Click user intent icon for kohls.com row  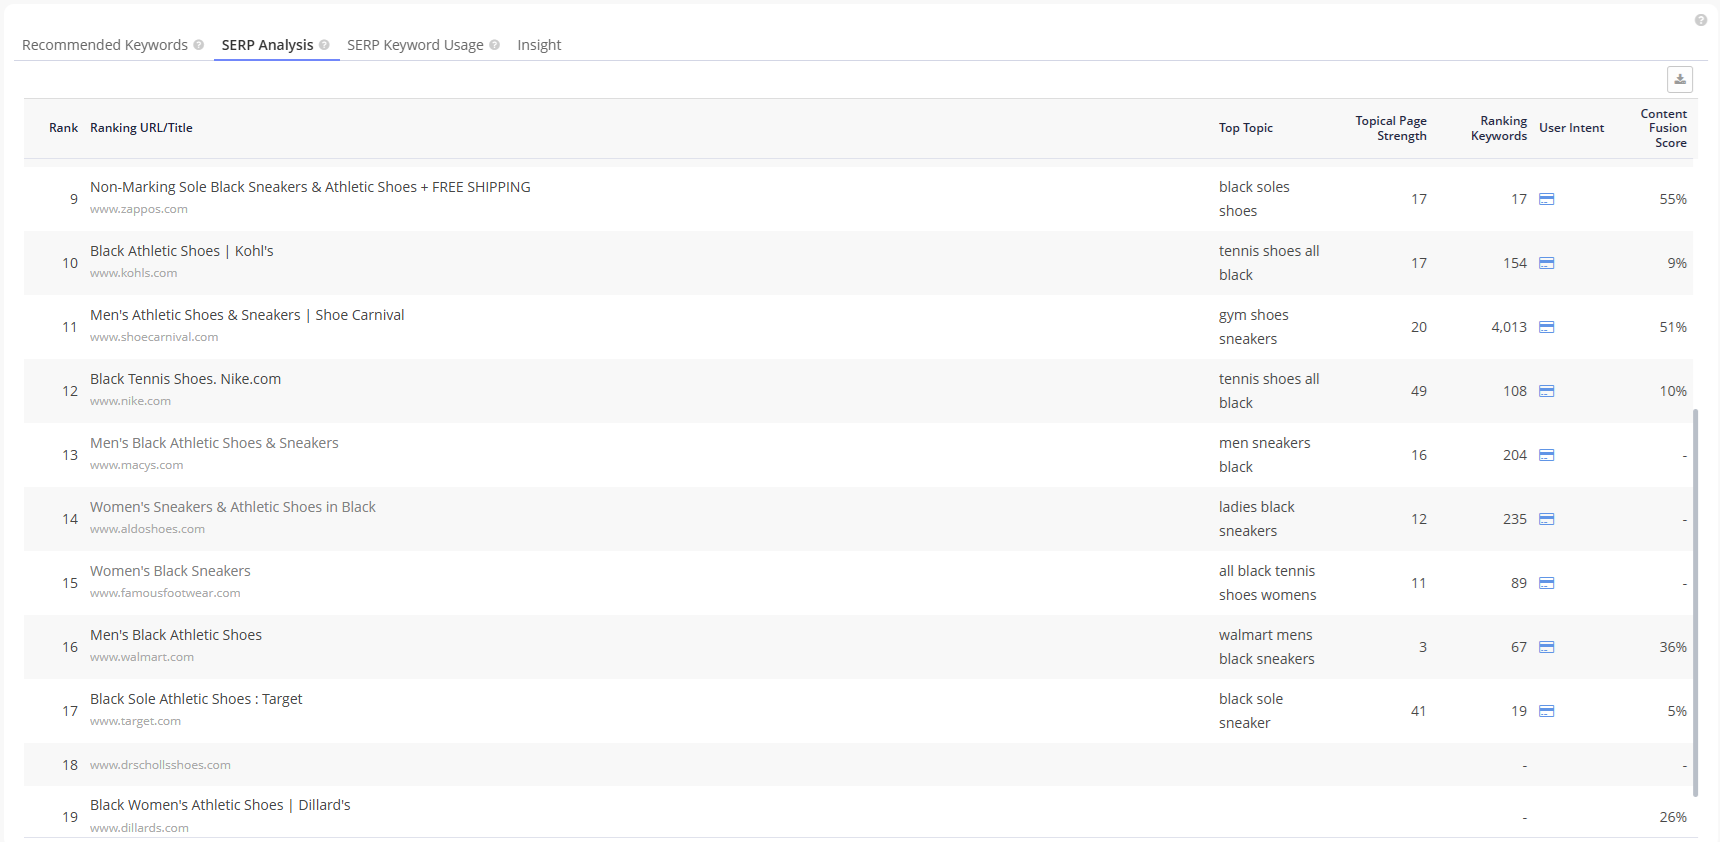(x=1546, y=263)
